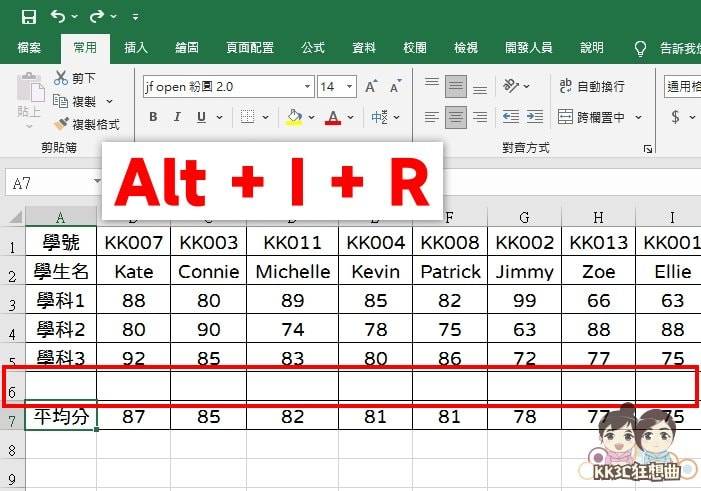Click the fill color paint bucket swatch
Screen dimensions: 701x491
tap(294, 117)
